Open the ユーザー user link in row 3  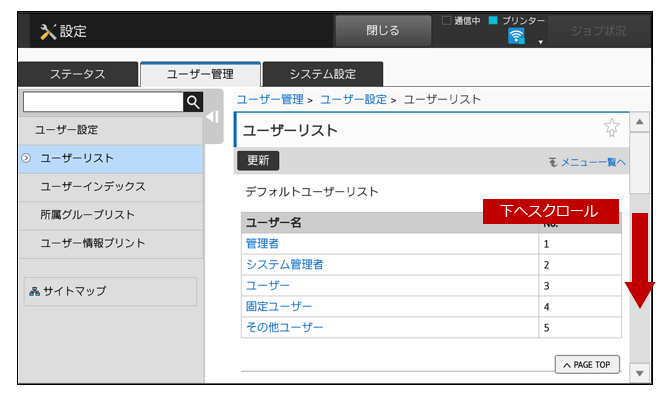(x=267, y=285)
